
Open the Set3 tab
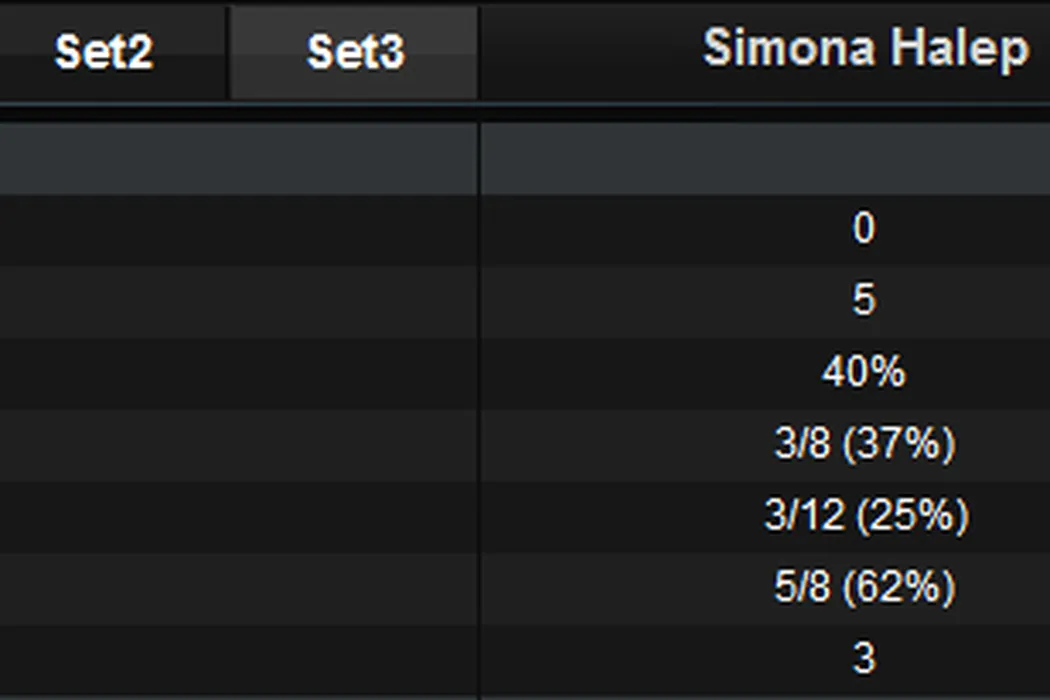[354, 52]
